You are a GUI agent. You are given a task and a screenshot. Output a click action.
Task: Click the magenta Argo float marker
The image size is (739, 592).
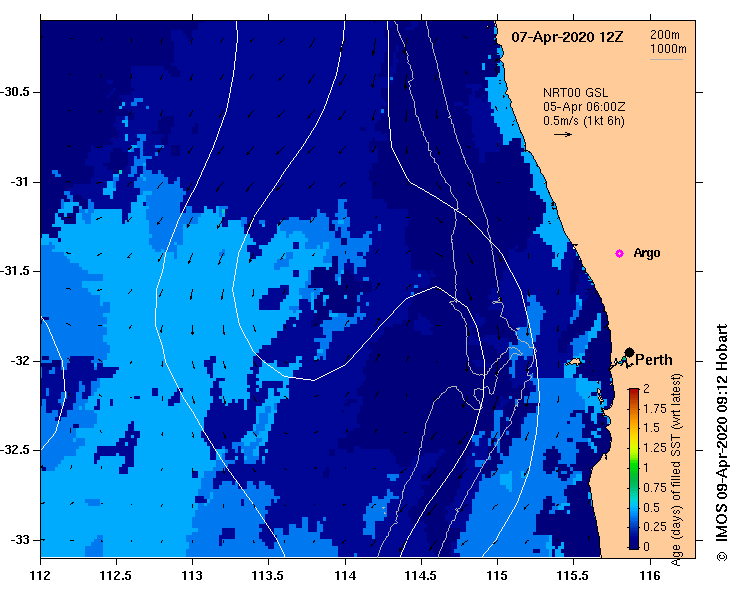click(619, 254)
